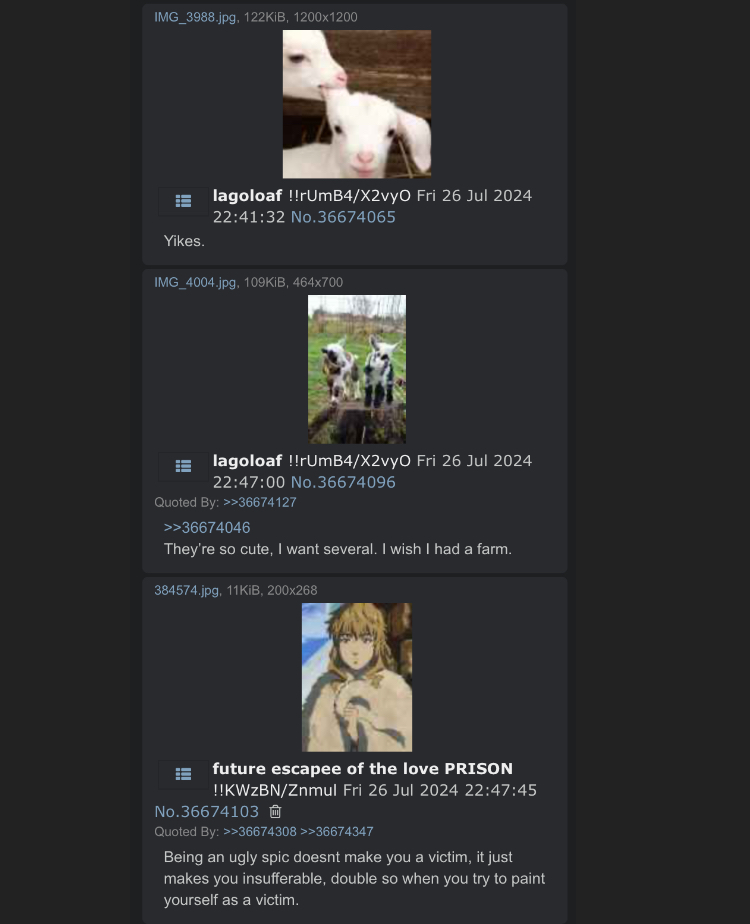This screenshot has width=750, height=924.
Task: Follow quoted-by link >>36674127
Action: (x=260, y=502)
